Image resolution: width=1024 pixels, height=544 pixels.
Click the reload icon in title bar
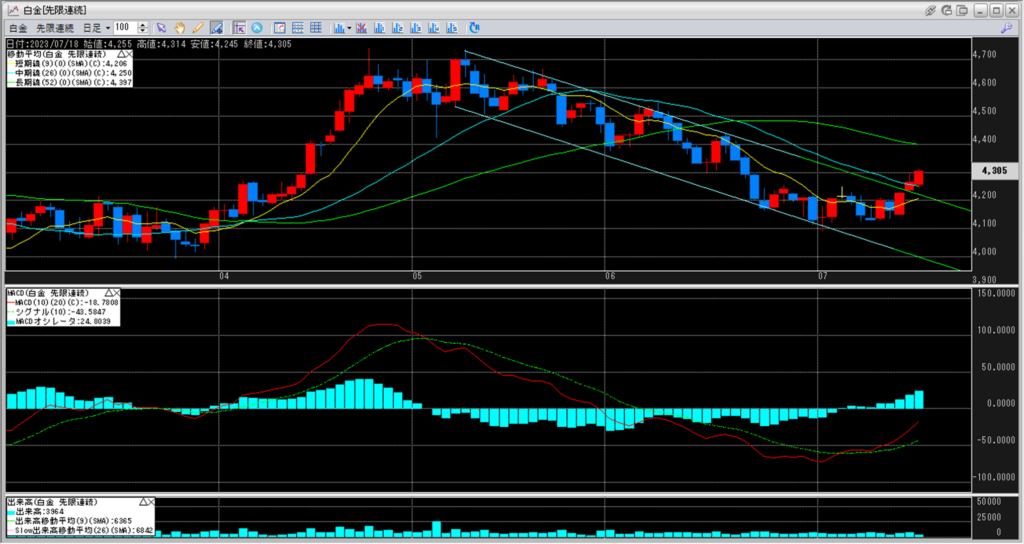tap(948, 9)
